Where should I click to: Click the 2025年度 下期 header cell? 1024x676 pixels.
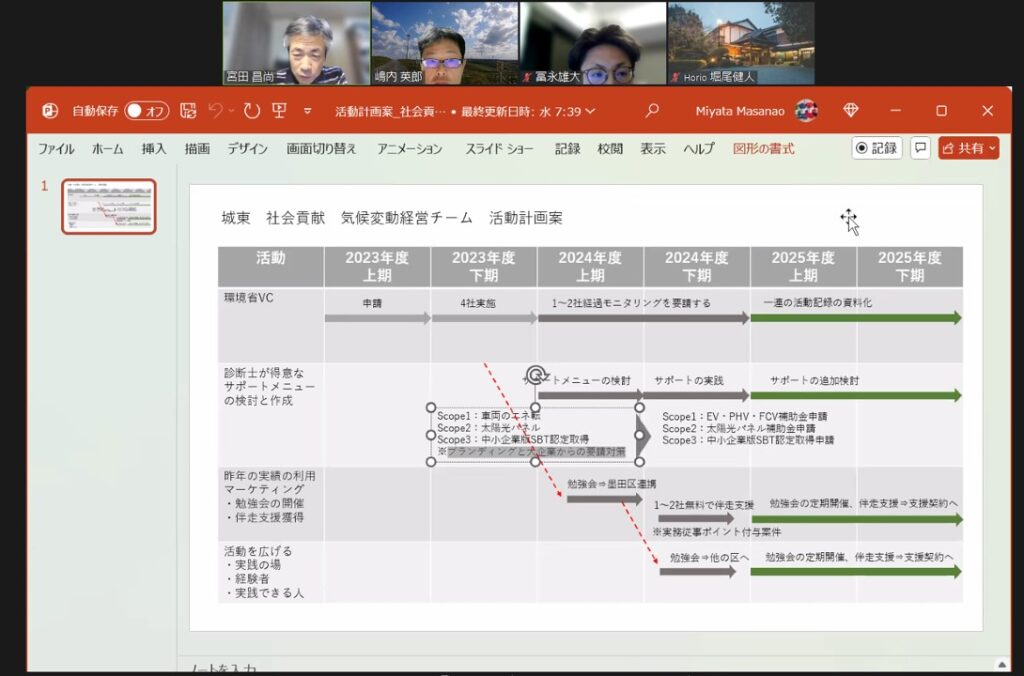(x=910, y=266)
